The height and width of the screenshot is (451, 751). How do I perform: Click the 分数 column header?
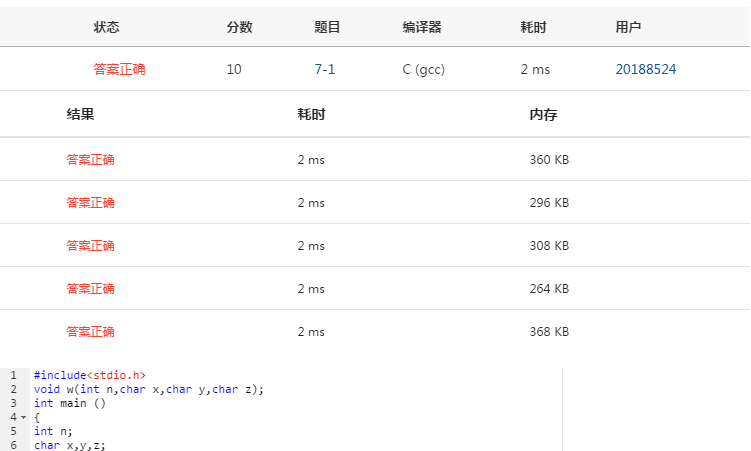click(240, 27)
